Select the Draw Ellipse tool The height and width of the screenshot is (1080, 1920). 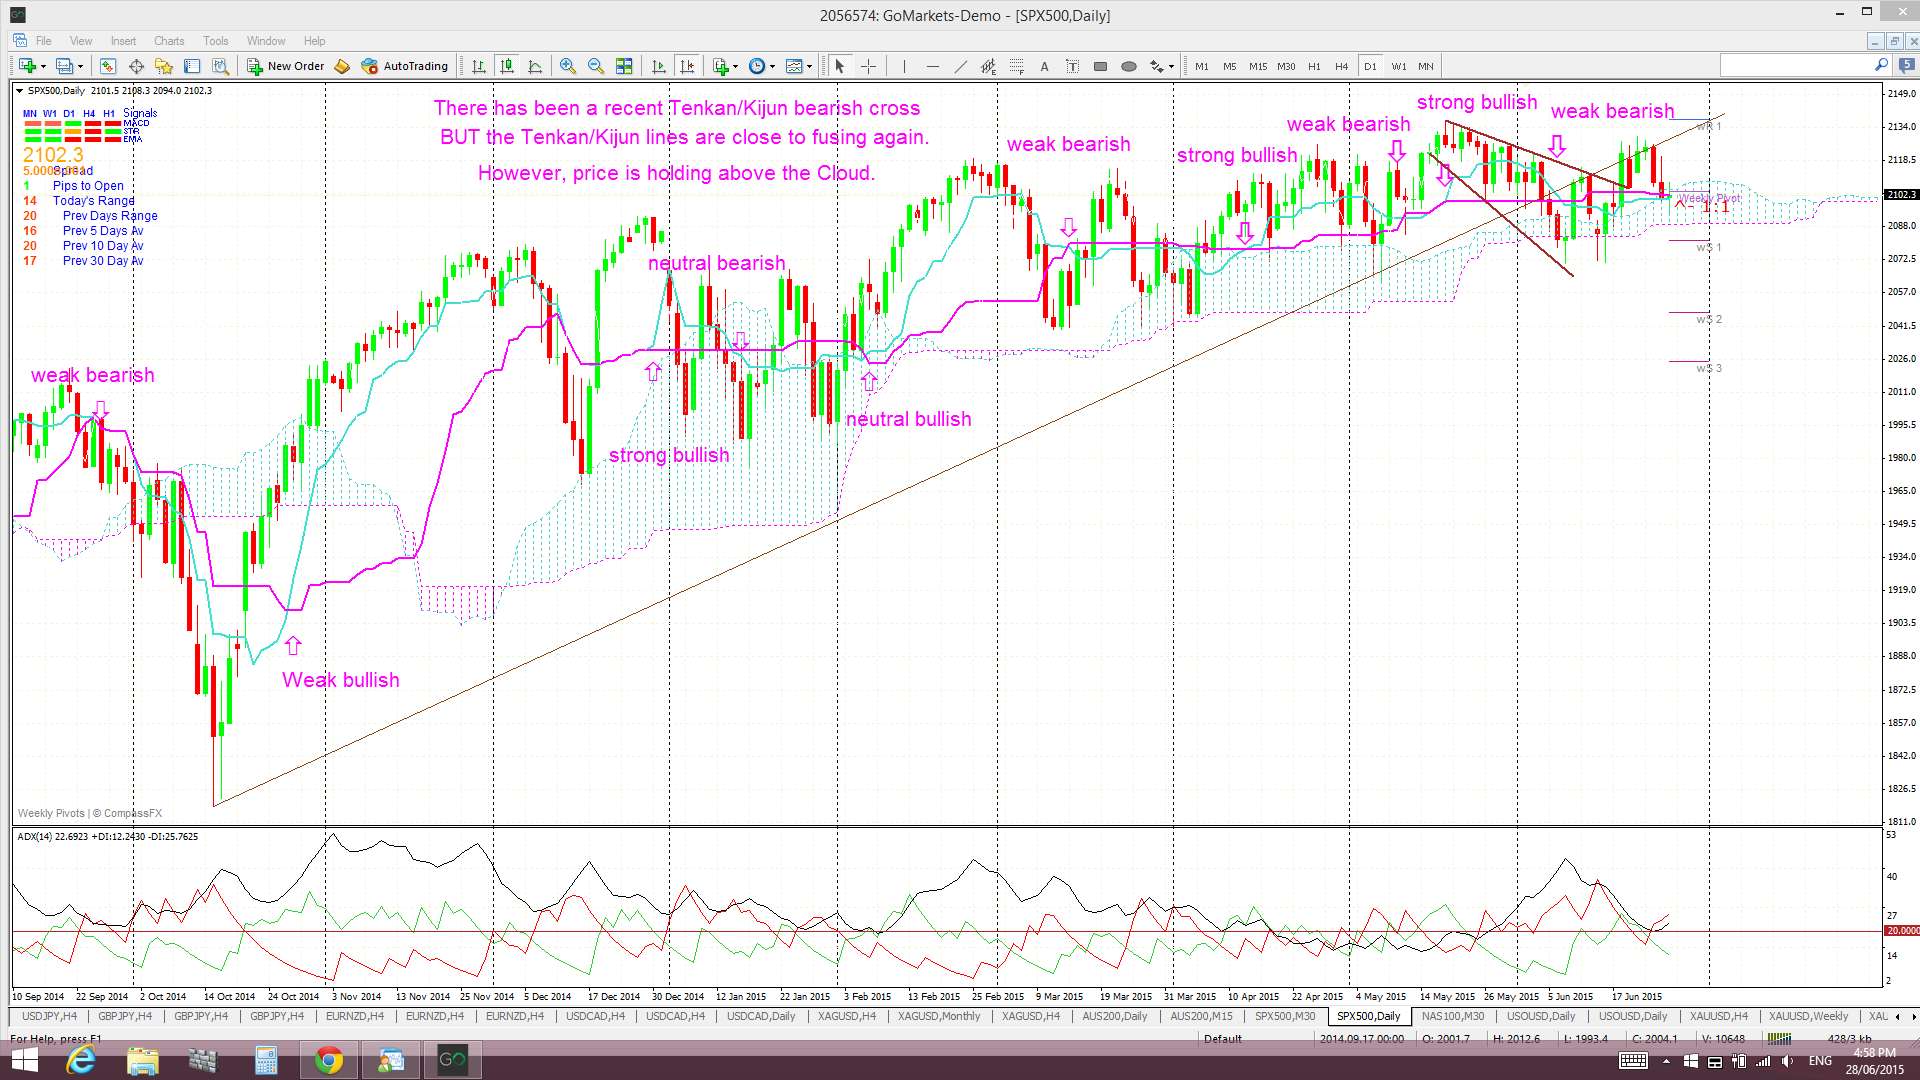tap(1129, 66)
